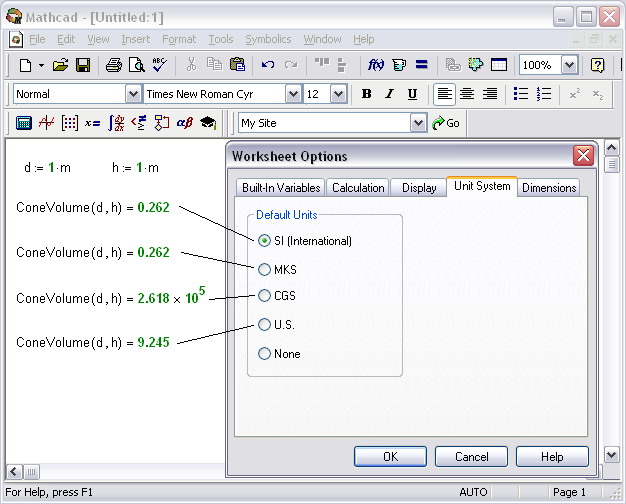
Task: Select SI (International) unit system
Action: pyautogui.click(x=264, y=241)
